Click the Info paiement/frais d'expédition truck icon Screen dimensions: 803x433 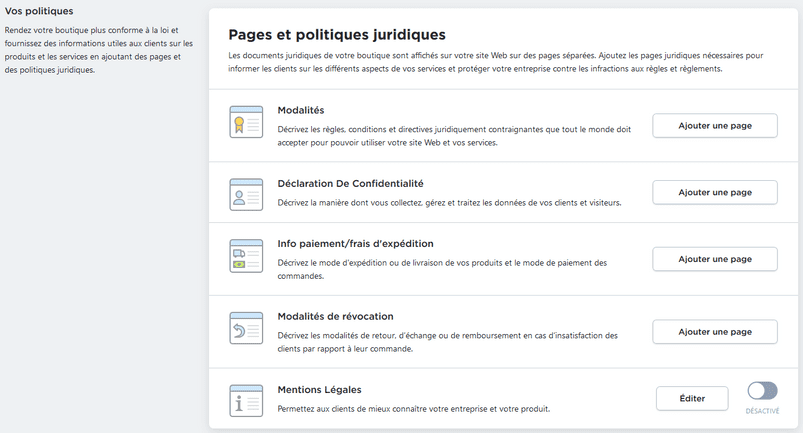pyautogui.click(x=246, y=256)
